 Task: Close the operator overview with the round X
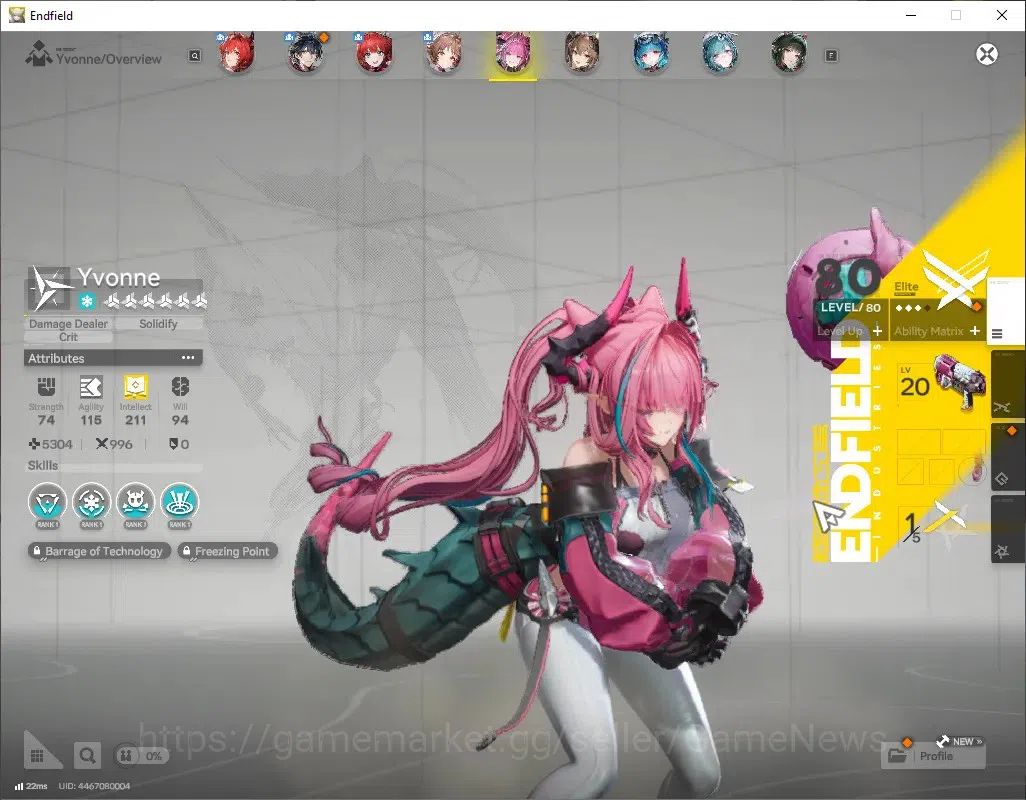[987, 54]
